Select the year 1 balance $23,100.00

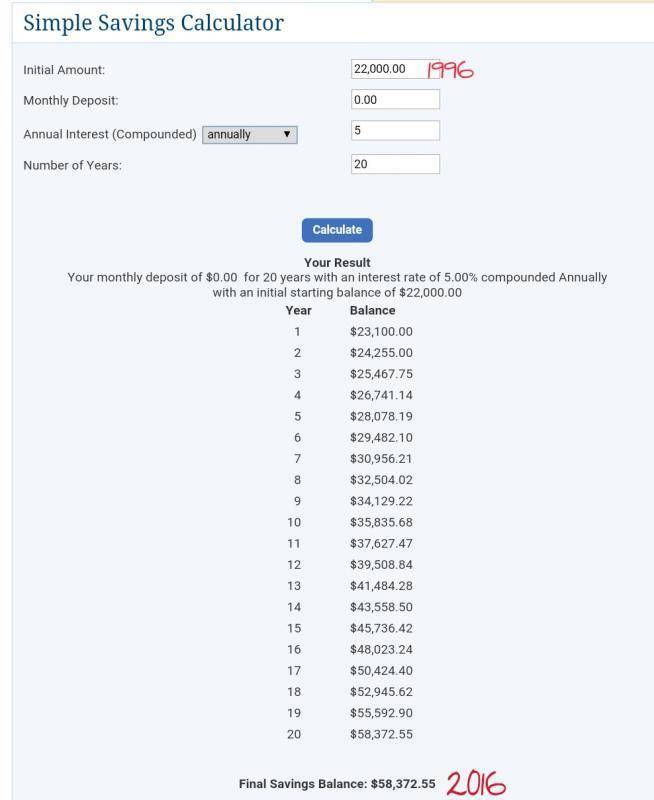381,332
